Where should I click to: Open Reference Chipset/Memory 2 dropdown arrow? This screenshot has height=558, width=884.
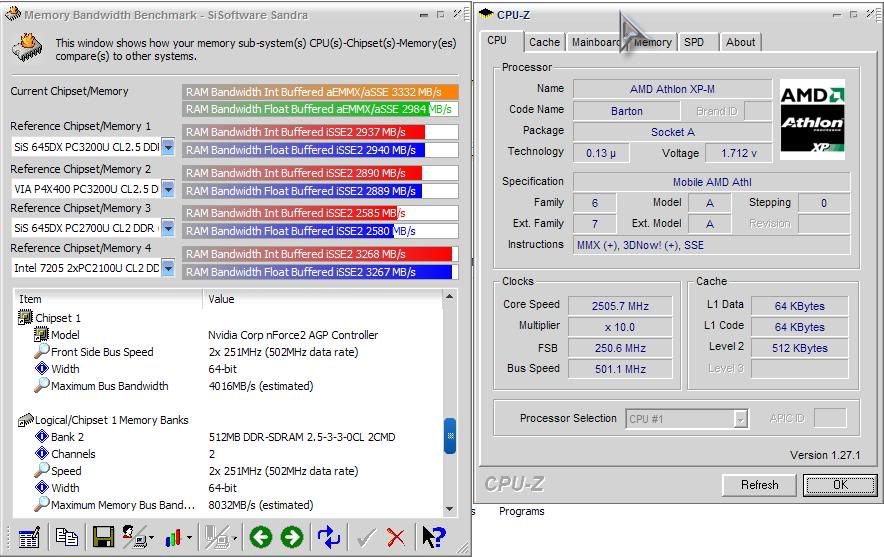168,189
